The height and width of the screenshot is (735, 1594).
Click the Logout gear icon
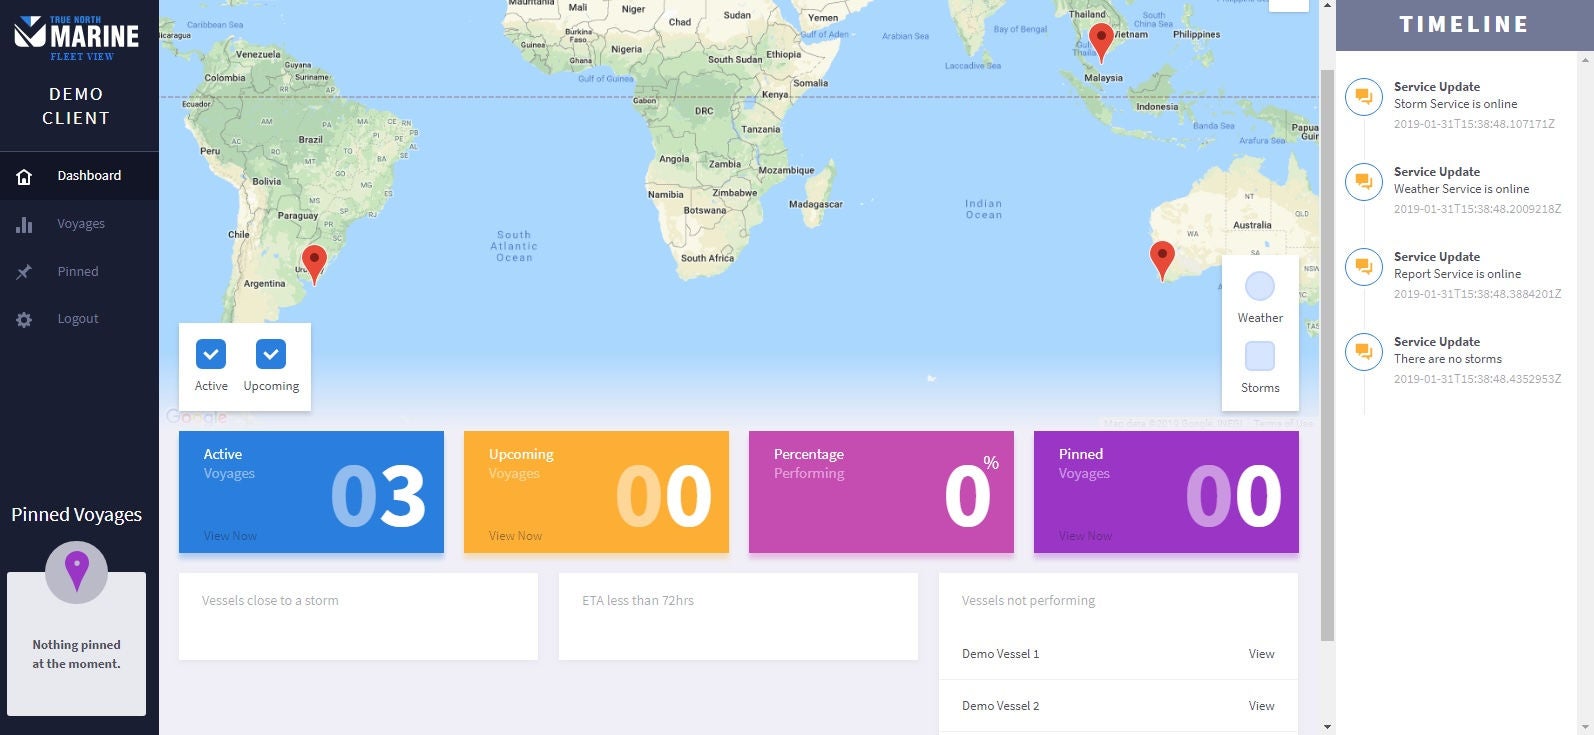click(x=24, y=320)
